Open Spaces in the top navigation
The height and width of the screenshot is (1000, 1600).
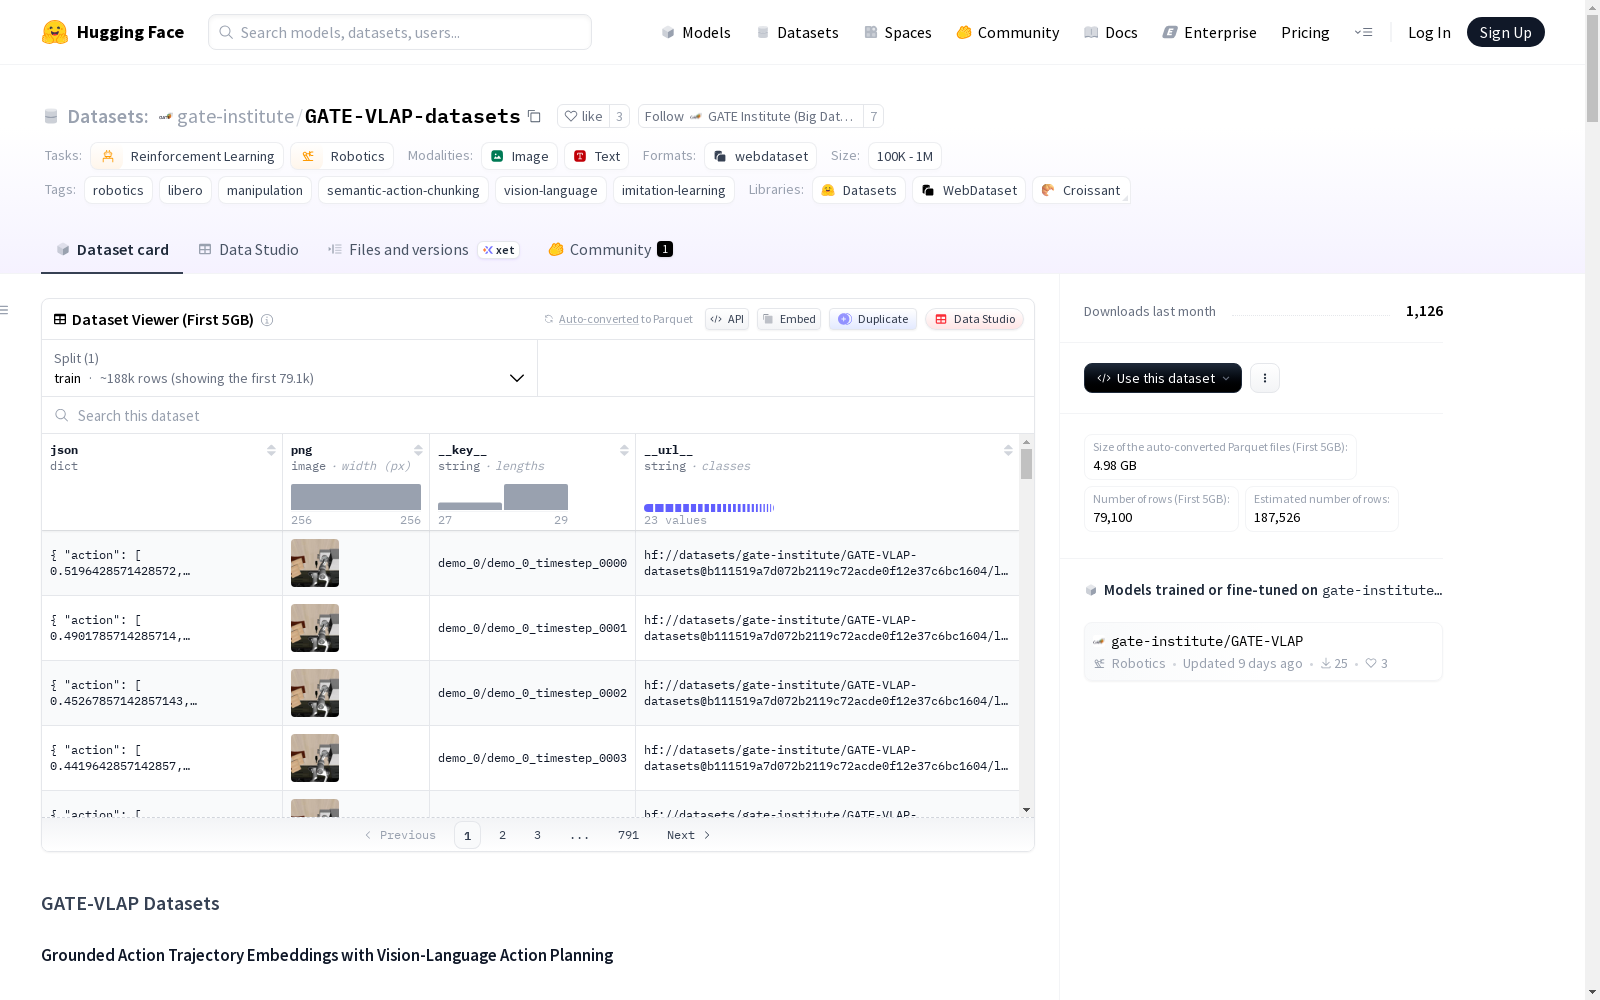898,32
